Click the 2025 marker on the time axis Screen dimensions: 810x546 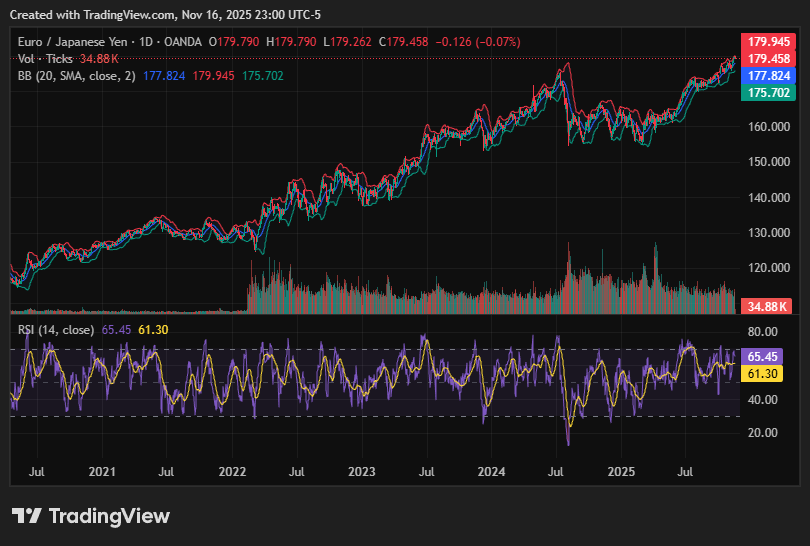[621, 470]
